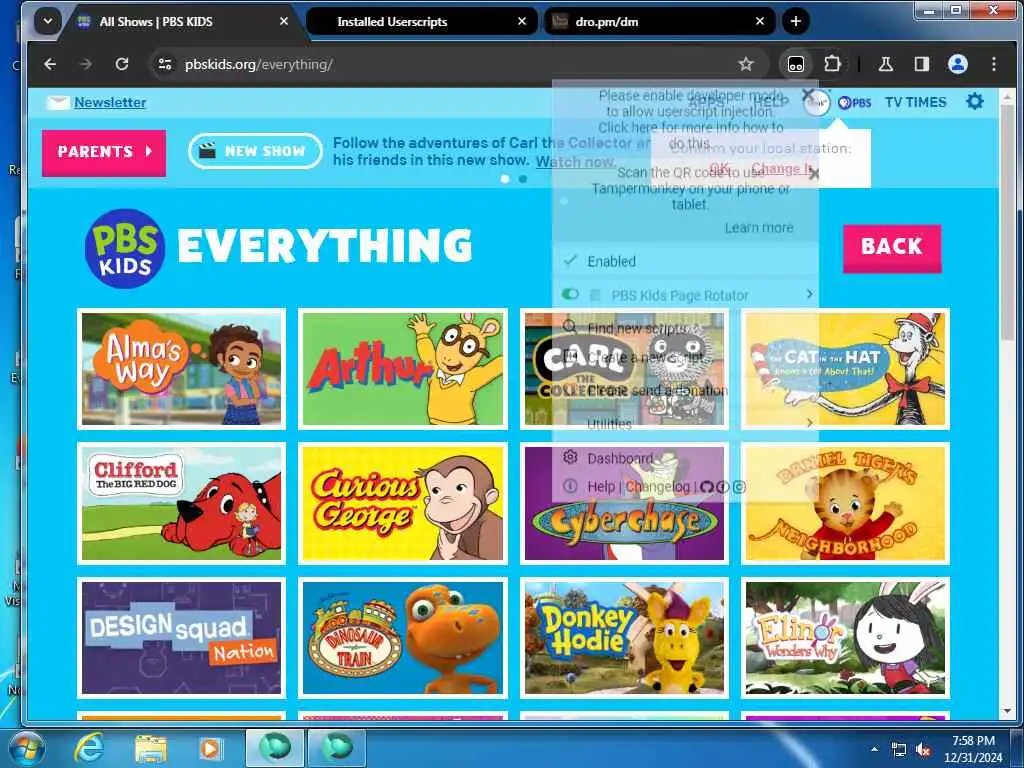The image size is (1024, 768).
Task: Expand PBS Kids Page Rotator submenu arrow
Action: [x=809, y=294]
